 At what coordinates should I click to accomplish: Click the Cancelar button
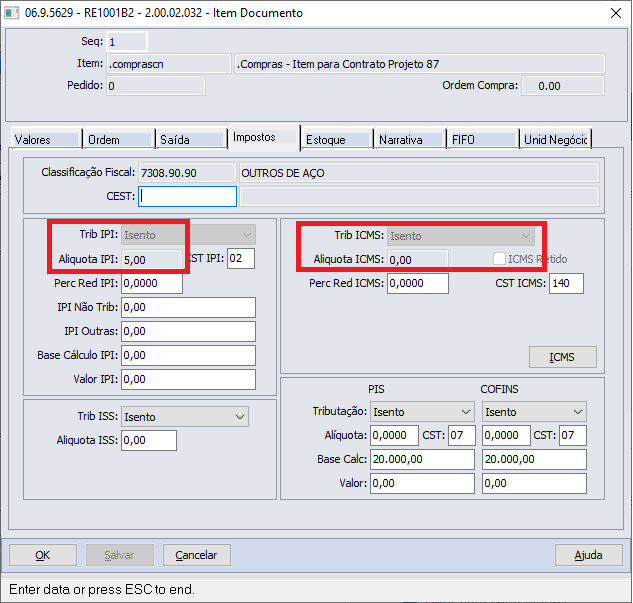click(x=197, y=555)
